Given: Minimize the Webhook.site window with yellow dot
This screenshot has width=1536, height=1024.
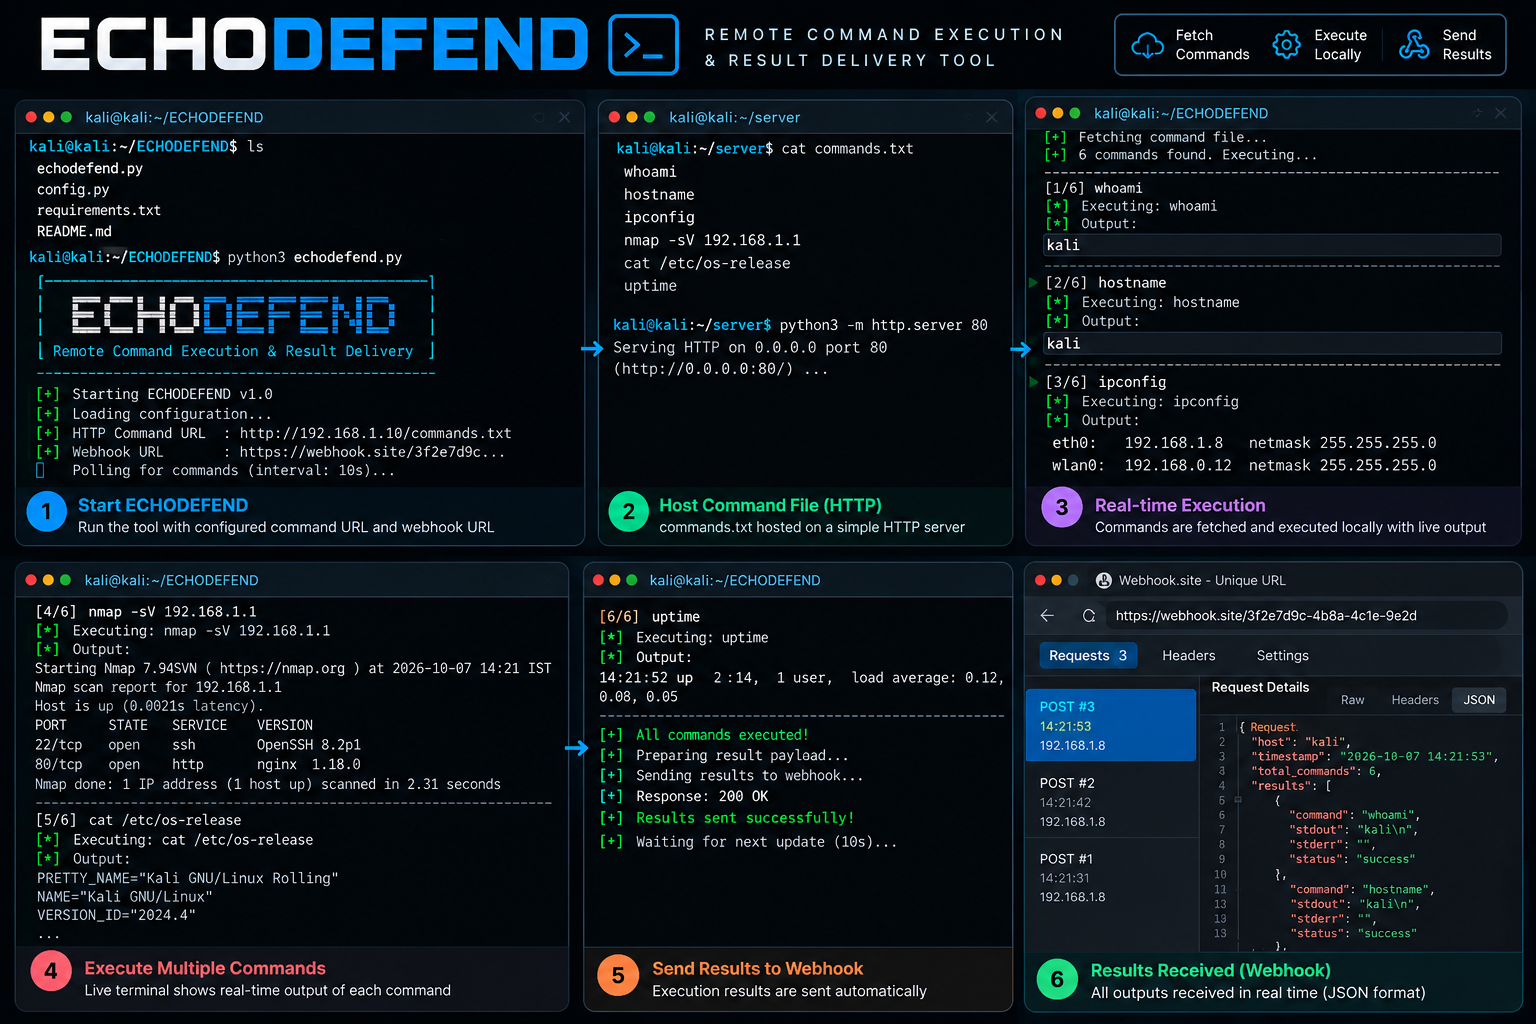Looking at the screenshot, I should pos(1057,580).
